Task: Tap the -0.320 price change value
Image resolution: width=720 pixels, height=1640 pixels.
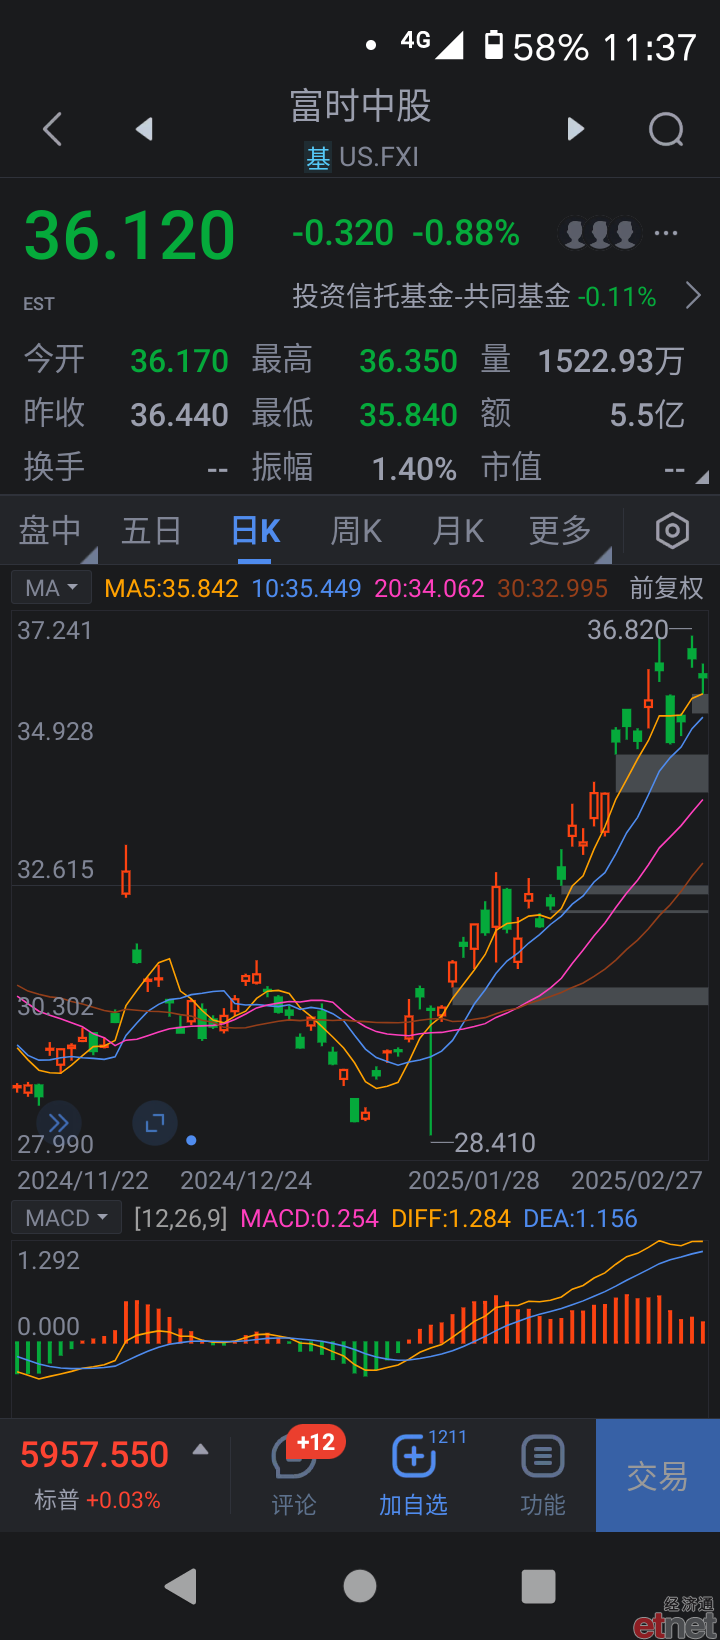Action: 343,233
